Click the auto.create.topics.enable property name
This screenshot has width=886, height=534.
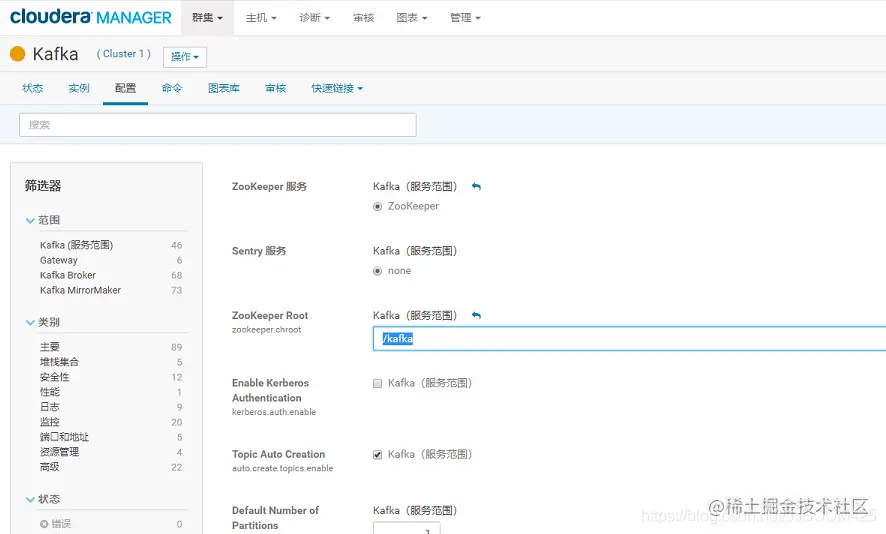click(283, 468)
